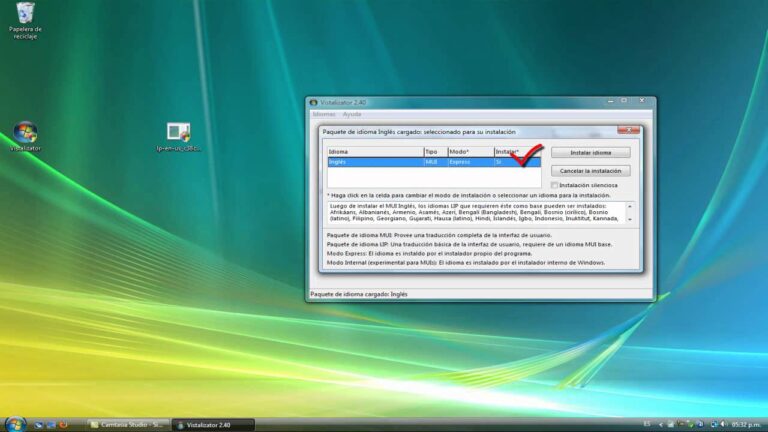Open the Ayuda menu

pyautogui.click(x=352, y=114)
